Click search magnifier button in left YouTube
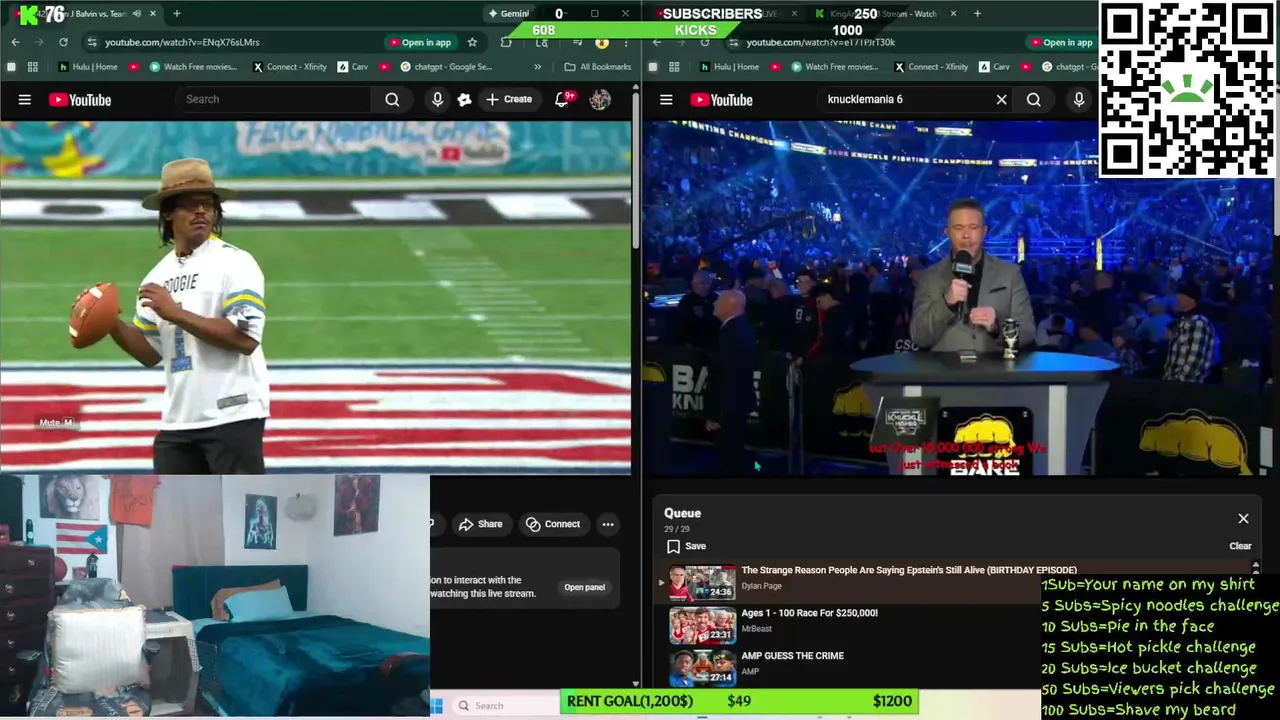The height and width of the screenshot is (720, 1280). [x=392, y=99]
